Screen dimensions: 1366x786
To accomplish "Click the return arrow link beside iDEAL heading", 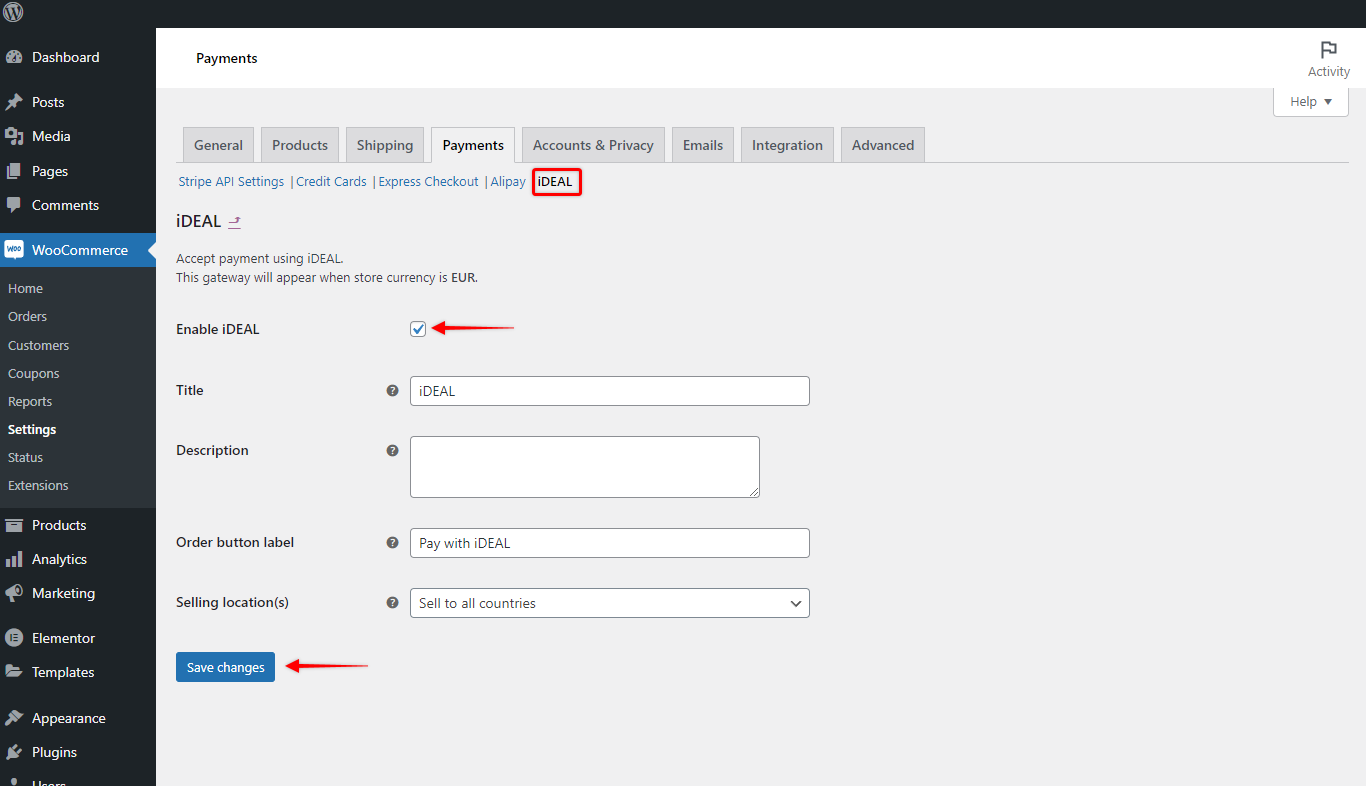I will coord(235,222).
